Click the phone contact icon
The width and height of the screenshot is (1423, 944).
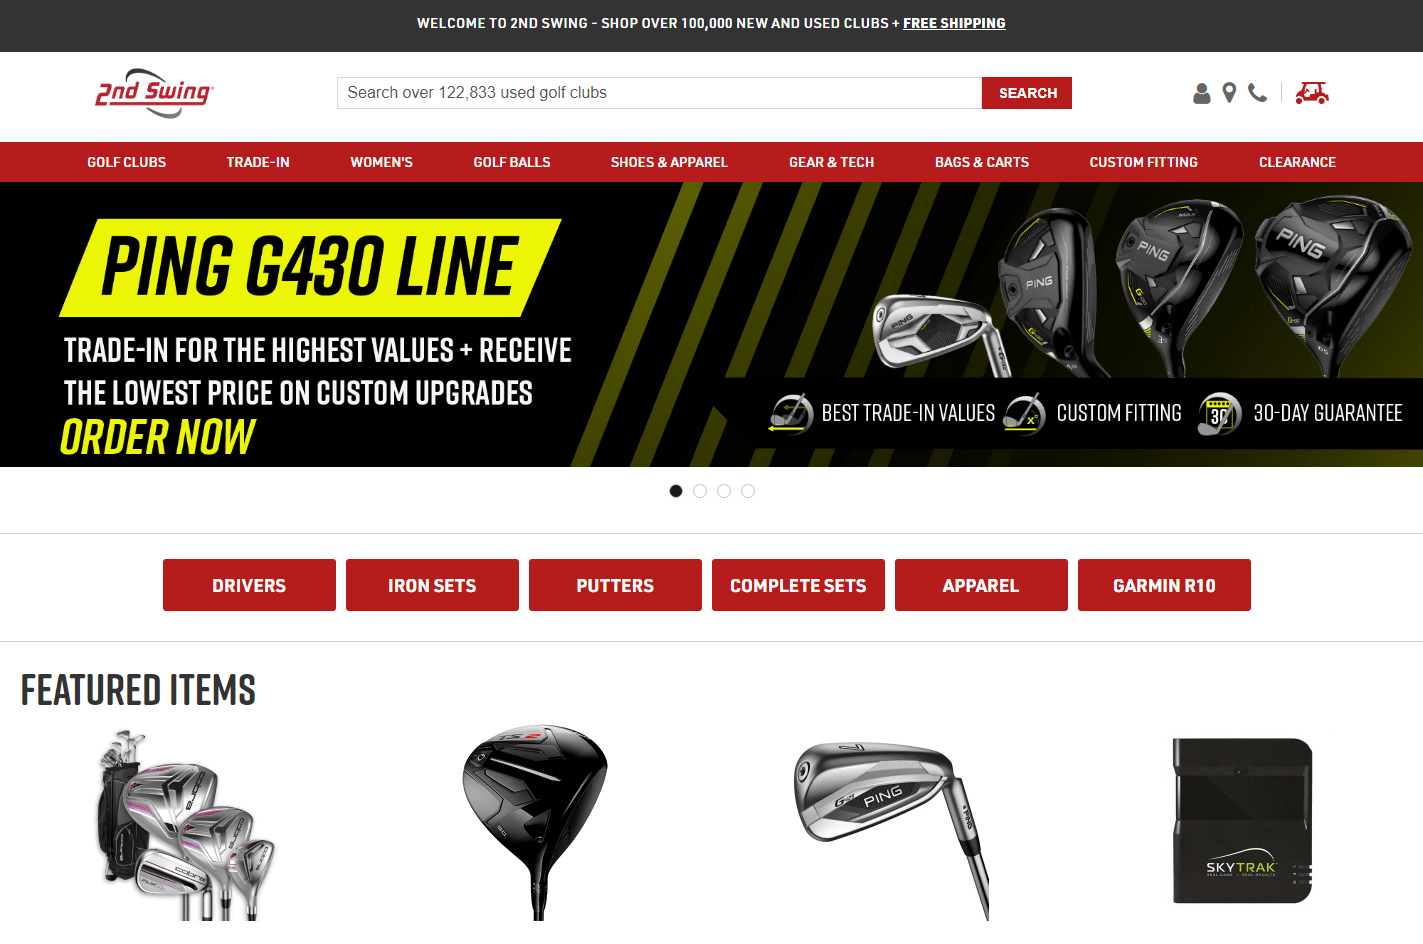1257,93
